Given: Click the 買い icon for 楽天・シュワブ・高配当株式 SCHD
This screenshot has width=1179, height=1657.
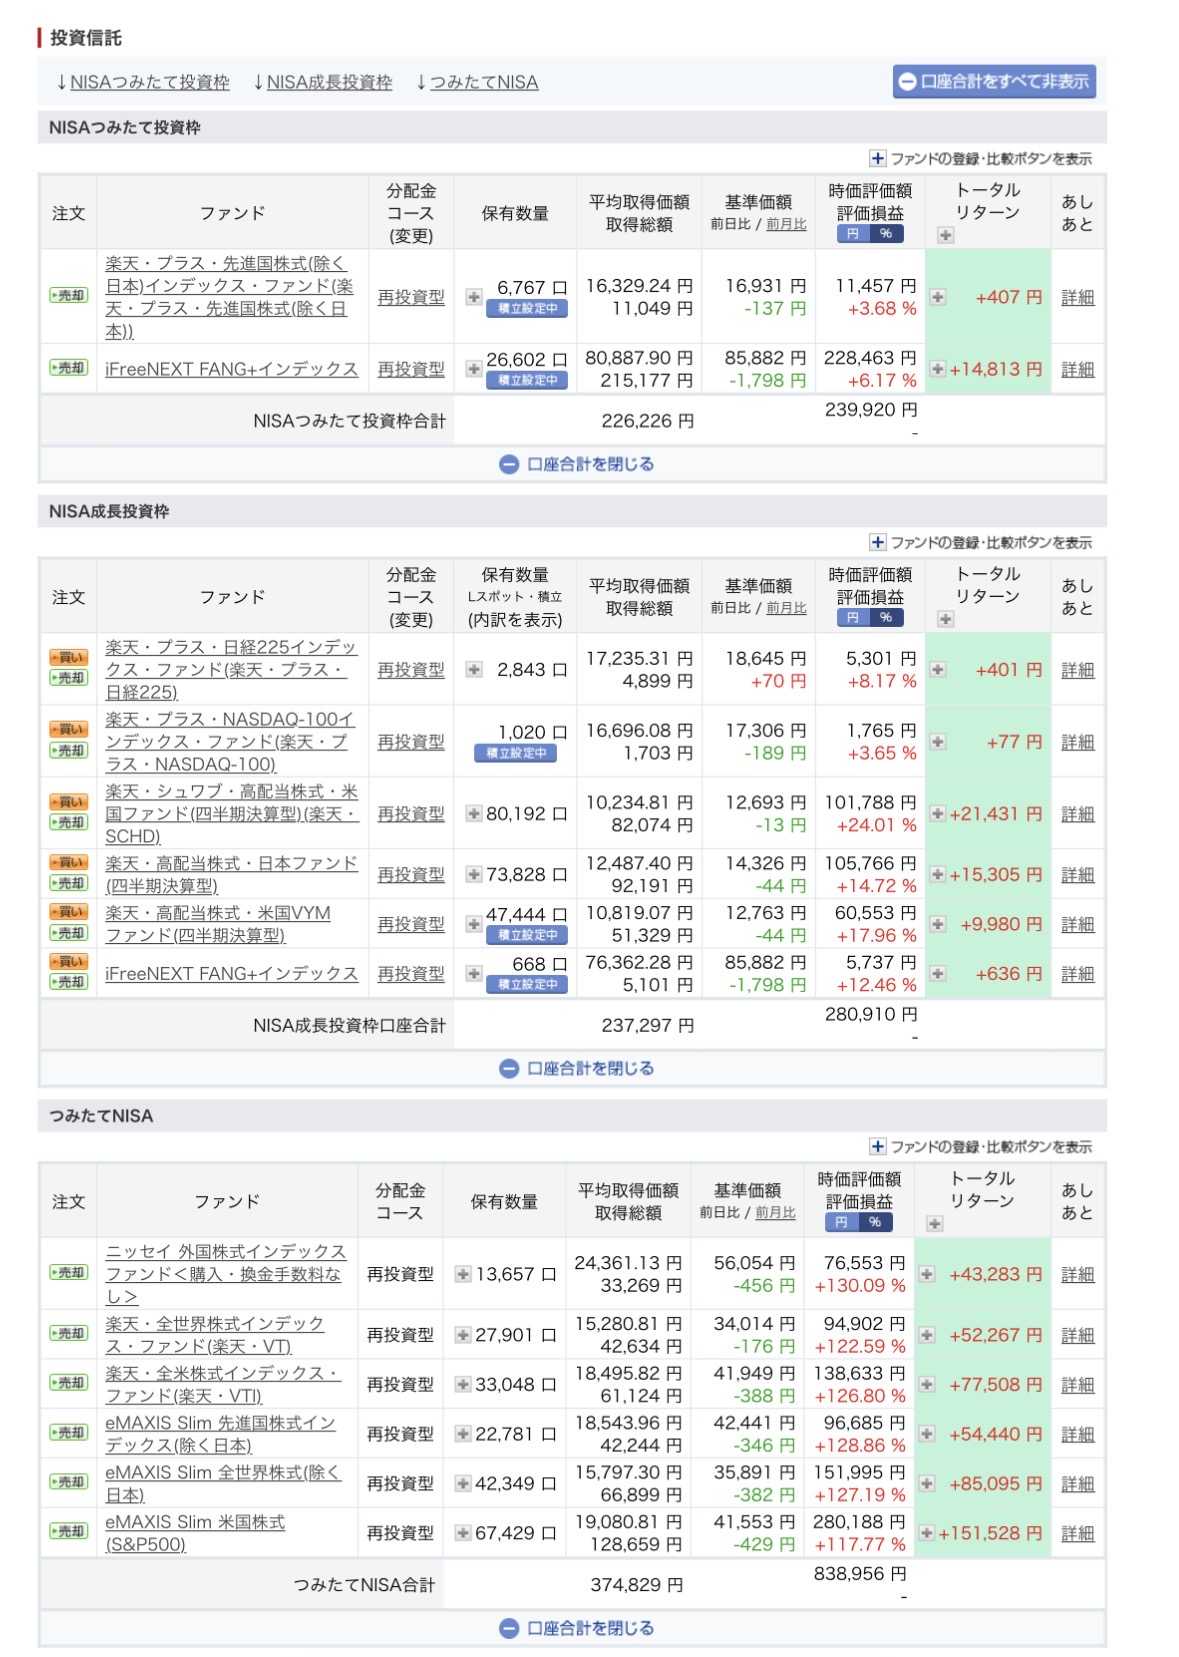Looking at the screenshot, I should coord(69,802).
